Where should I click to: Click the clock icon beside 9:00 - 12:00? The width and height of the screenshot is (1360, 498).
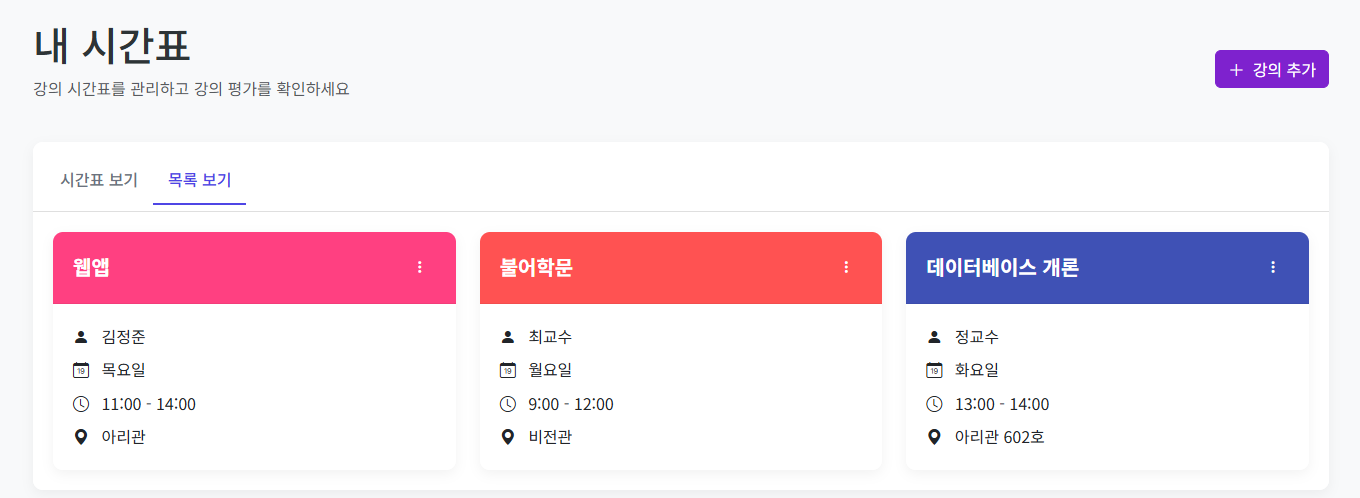(x=508, y=404)
